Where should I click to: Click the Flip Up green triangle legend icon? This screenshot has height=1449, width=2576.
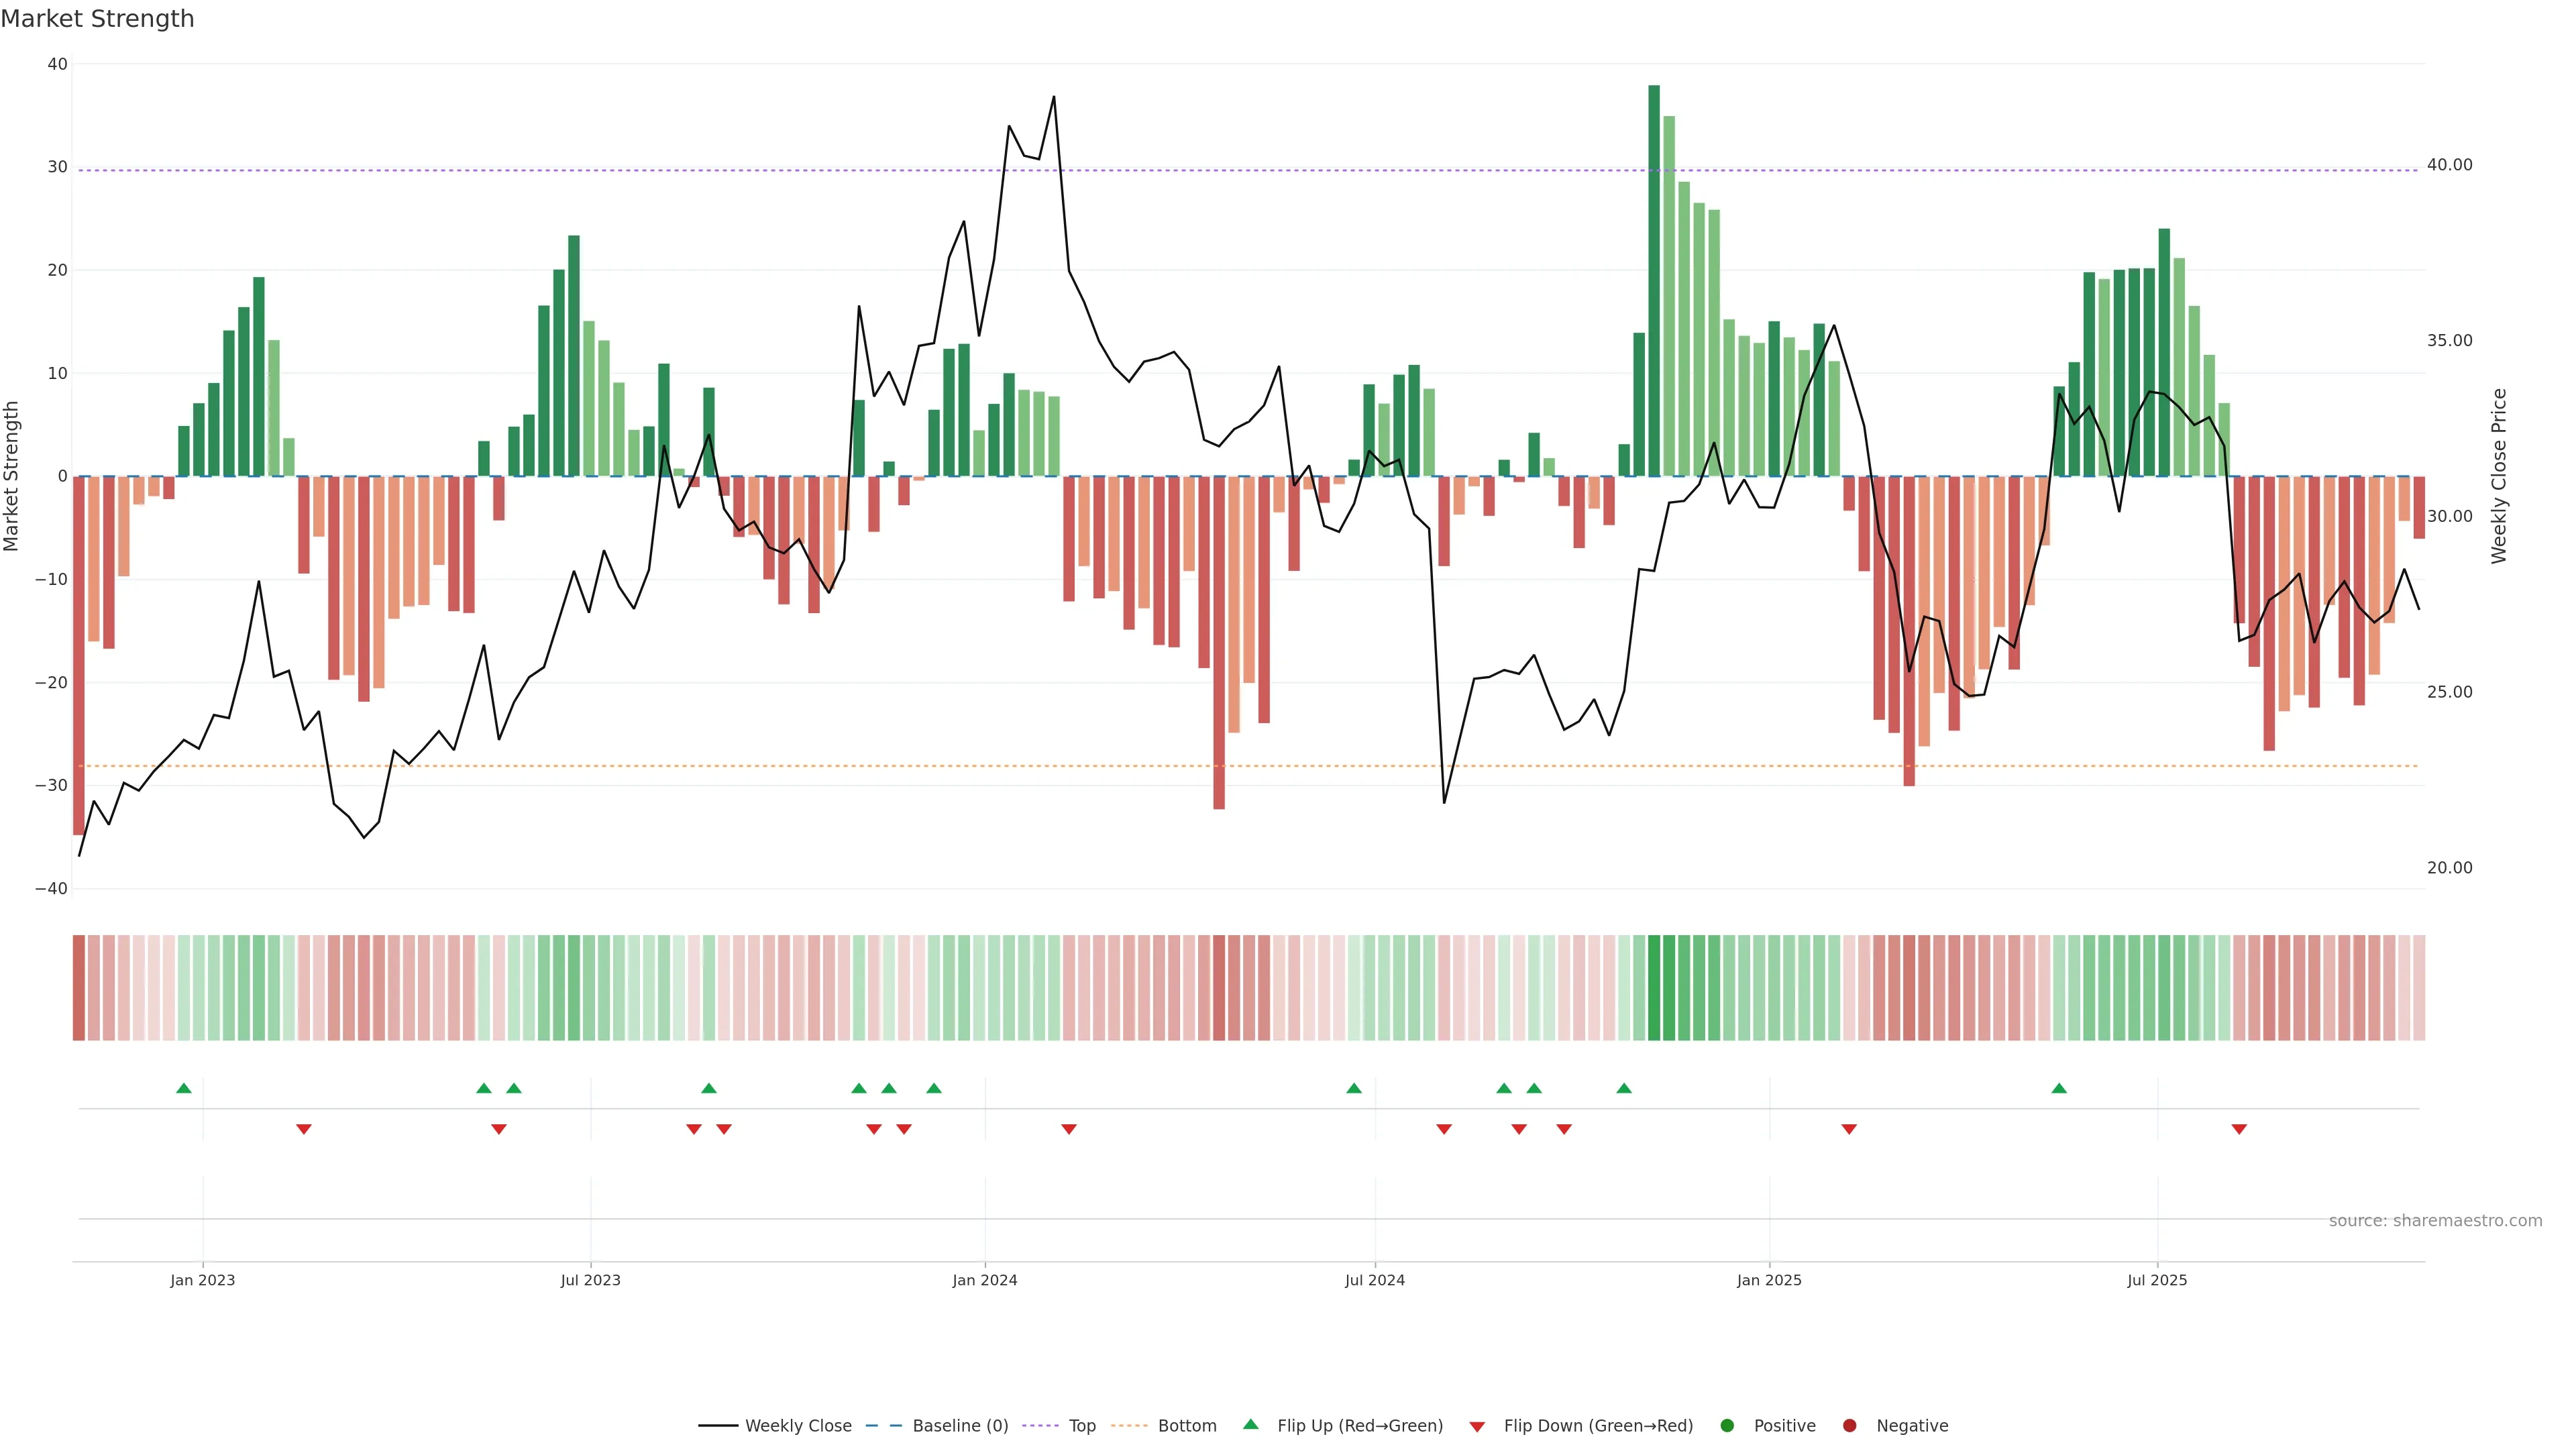[x=1250, y=1425]
